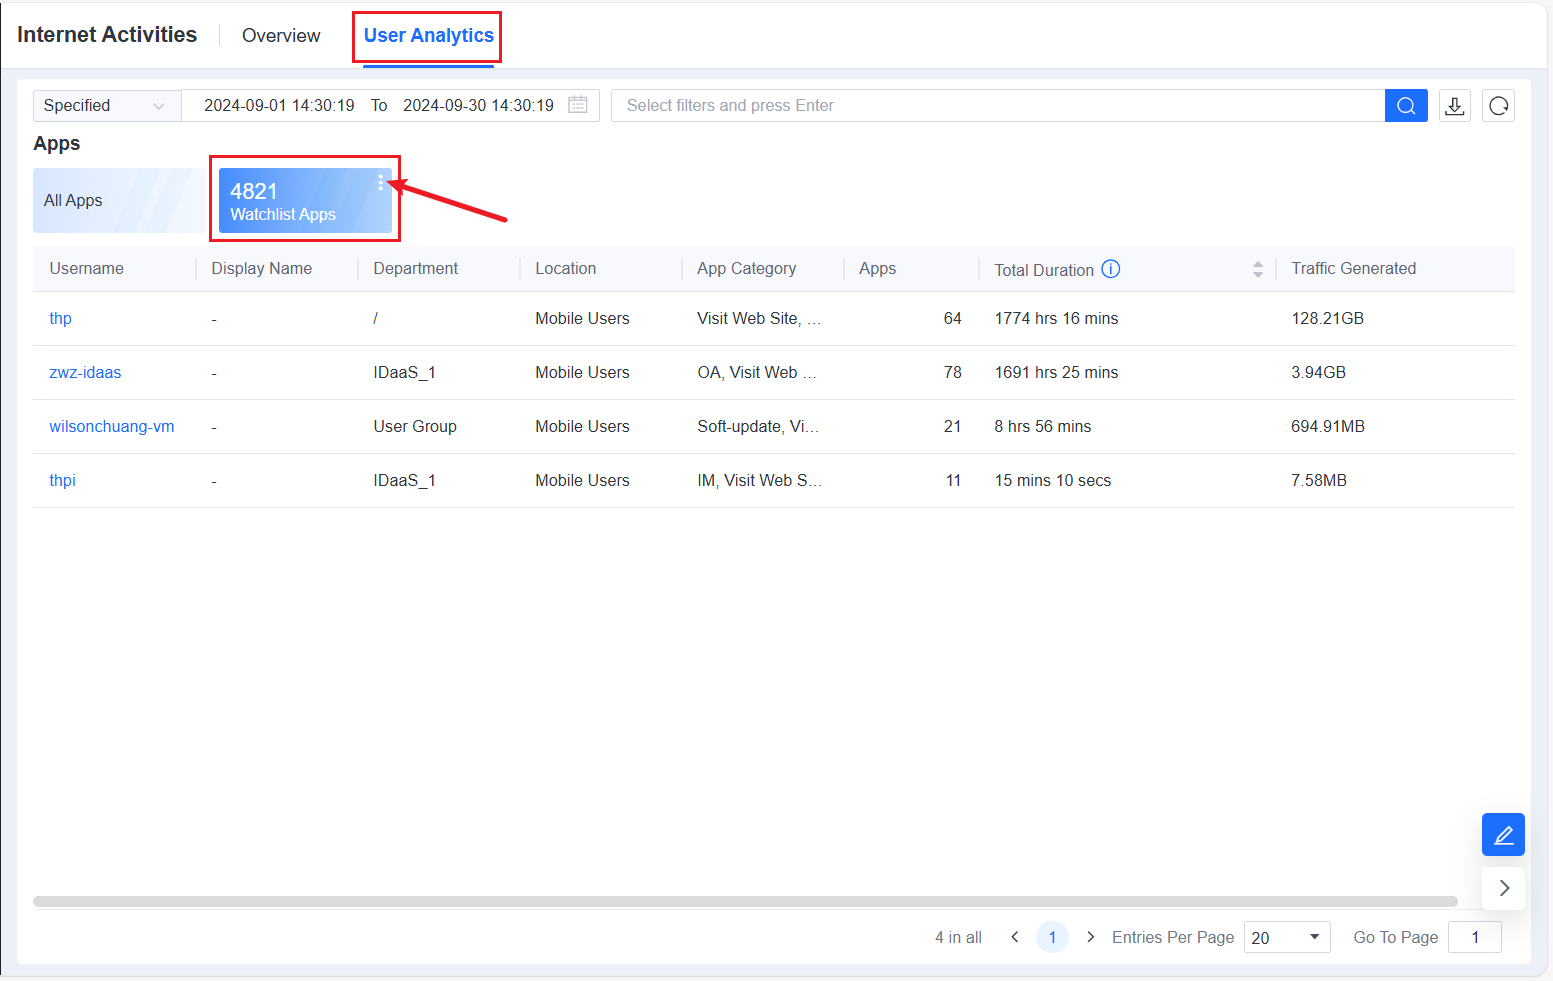Open the Watchlist Apps three-dot menu

(x=380, y=182)
